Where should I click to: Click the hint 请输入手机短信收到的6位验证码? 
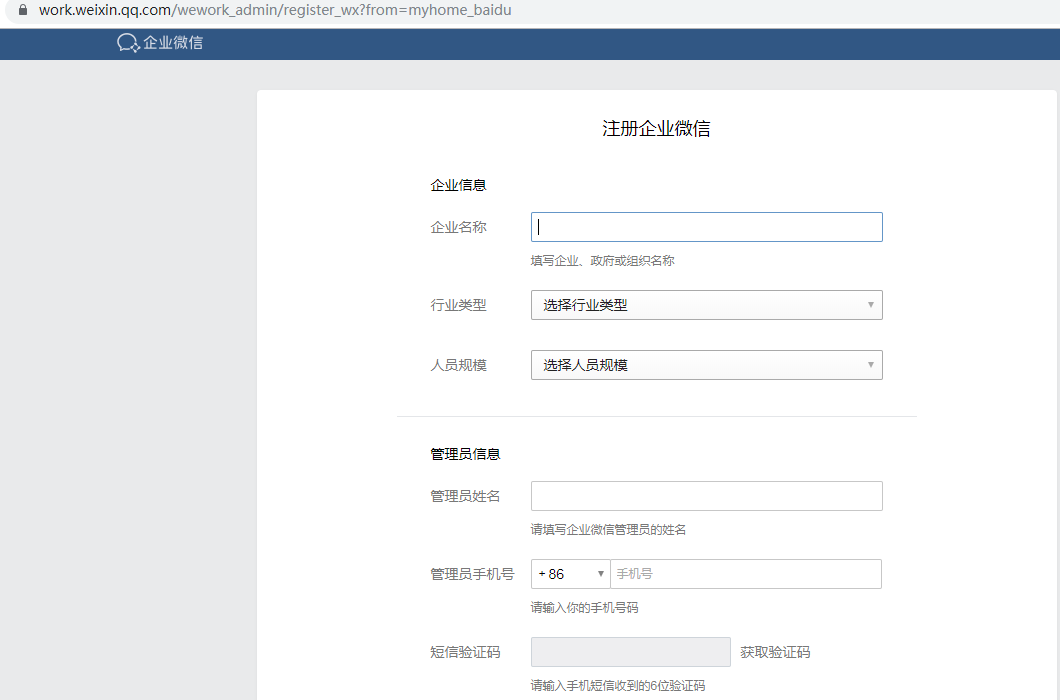coord(618,686)
